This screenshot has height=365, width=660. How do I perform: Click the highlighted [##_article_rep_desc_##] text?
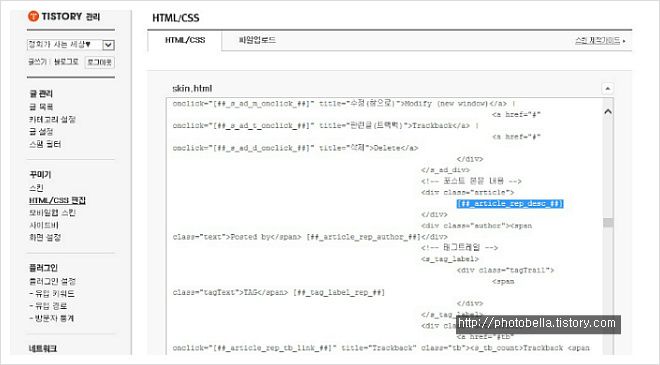(510, 204)
